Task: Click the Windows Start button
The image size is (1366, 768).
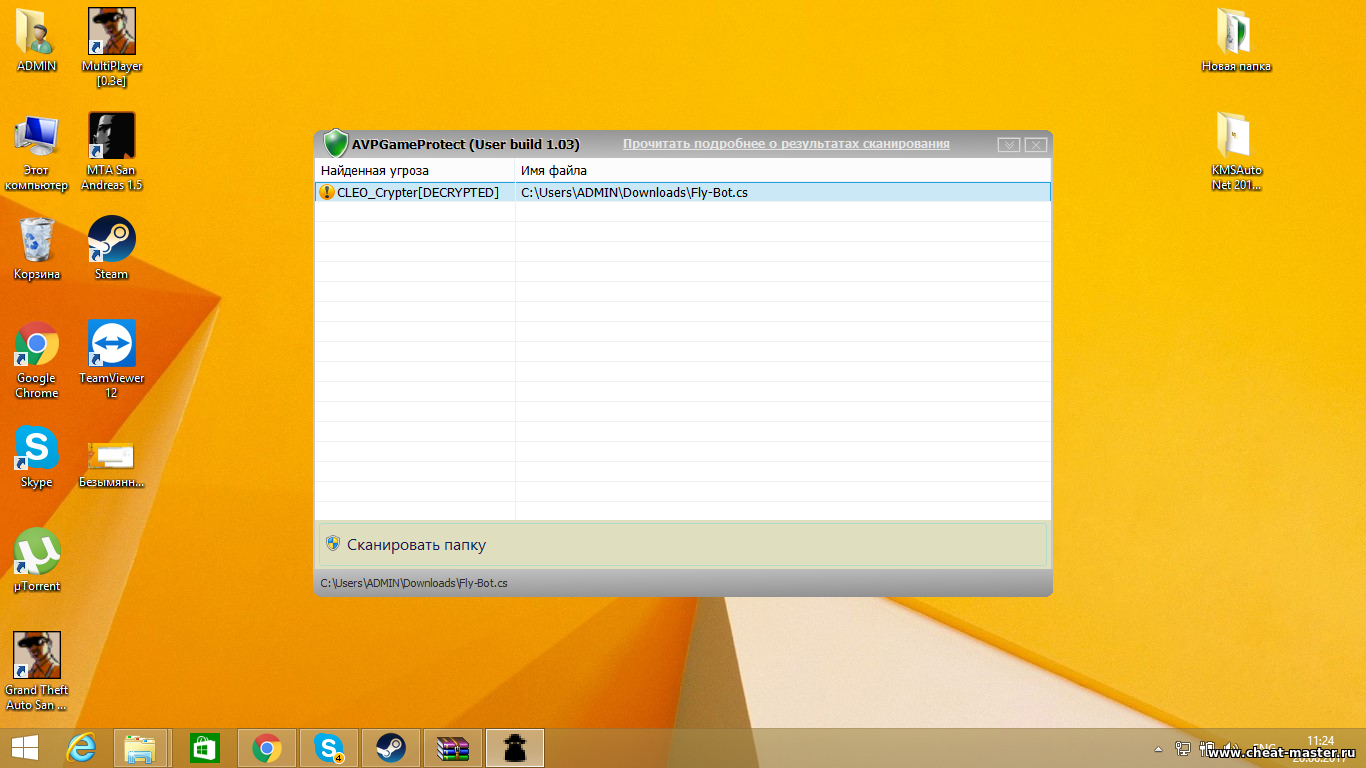Action: [x=25, y=748]
